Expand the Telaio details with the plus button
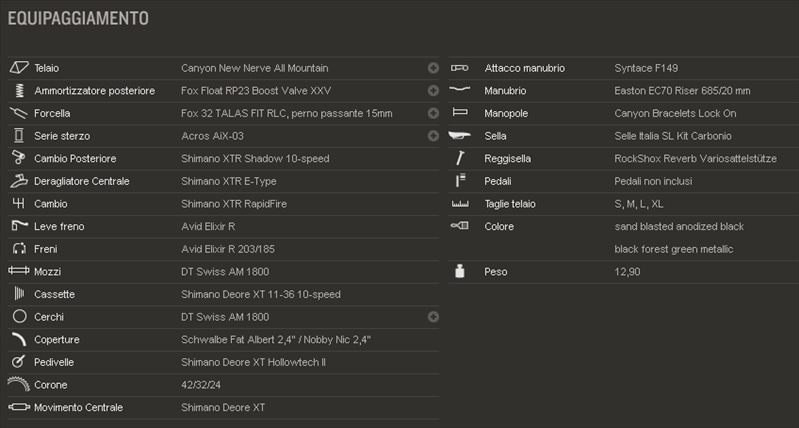 point(433,68)
